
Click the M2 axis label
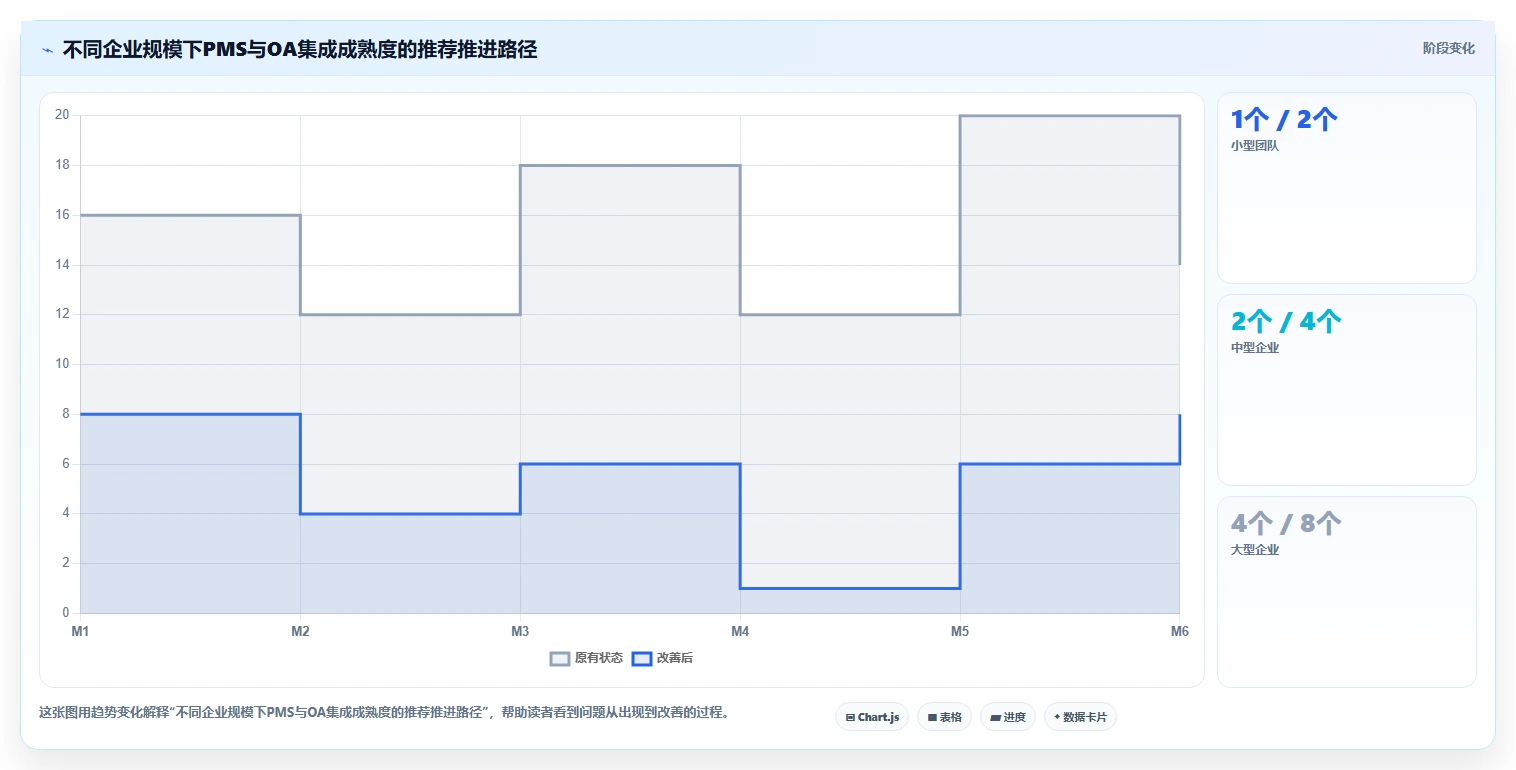tap(300, 631)
